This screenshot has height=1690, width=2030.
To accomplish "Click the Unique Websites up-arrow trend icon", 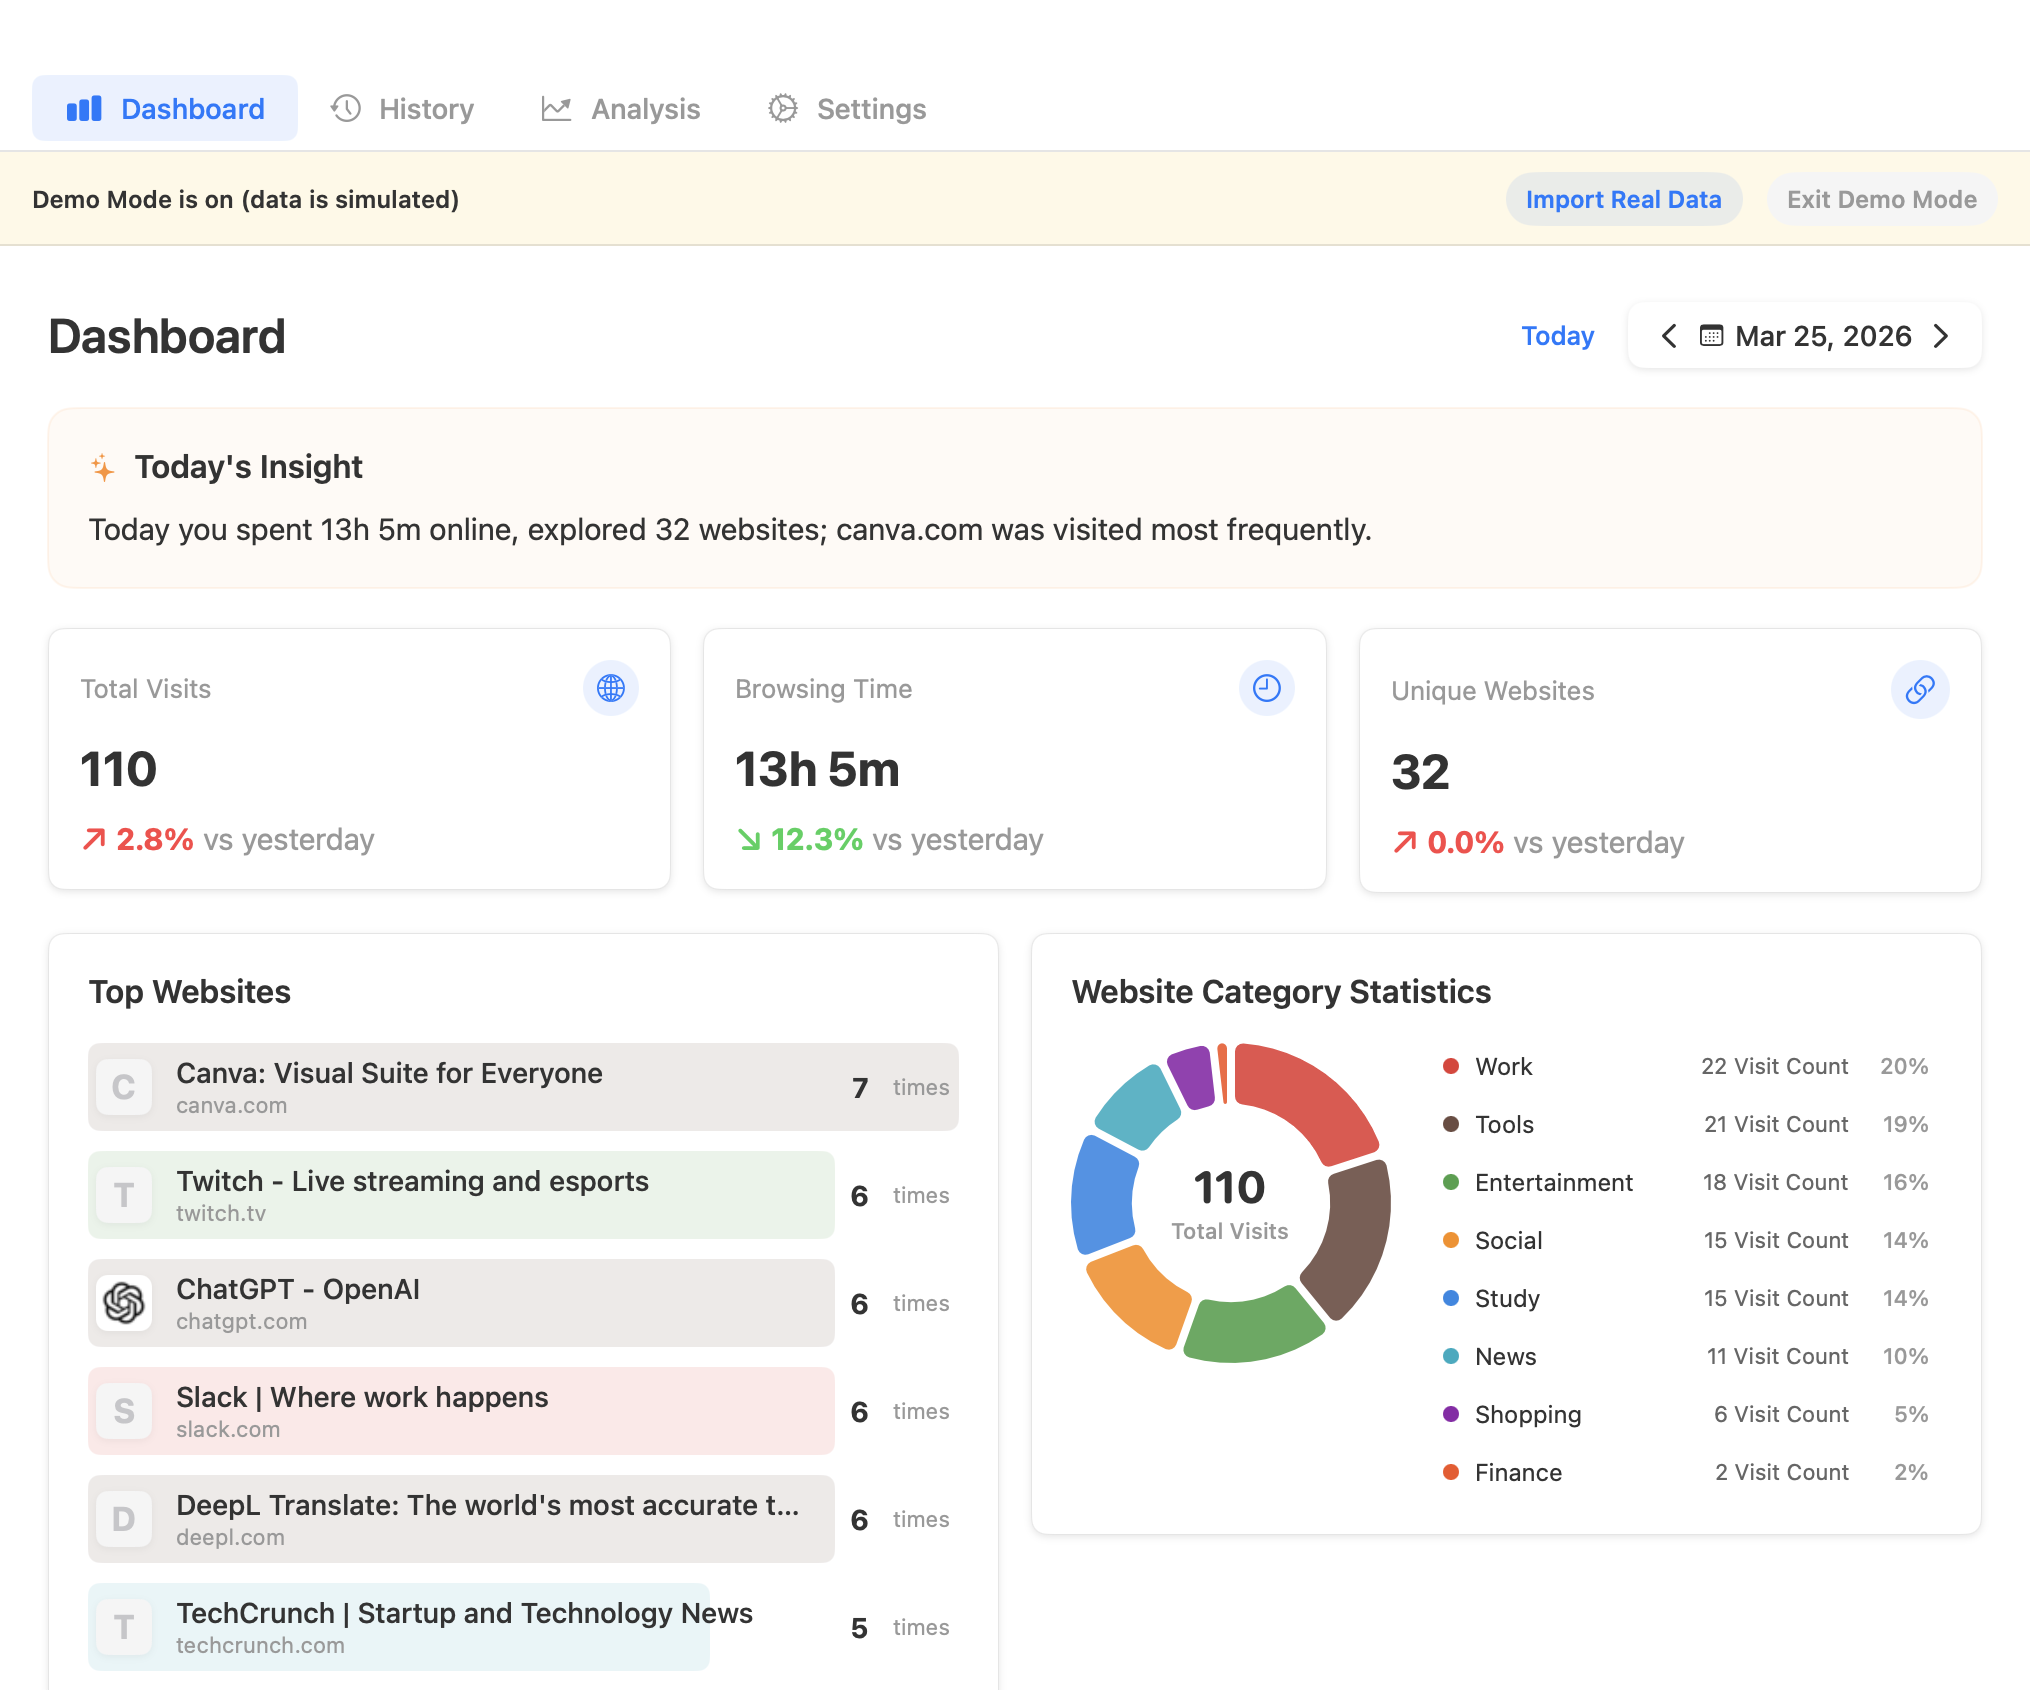I will (x=1405, y=842).
